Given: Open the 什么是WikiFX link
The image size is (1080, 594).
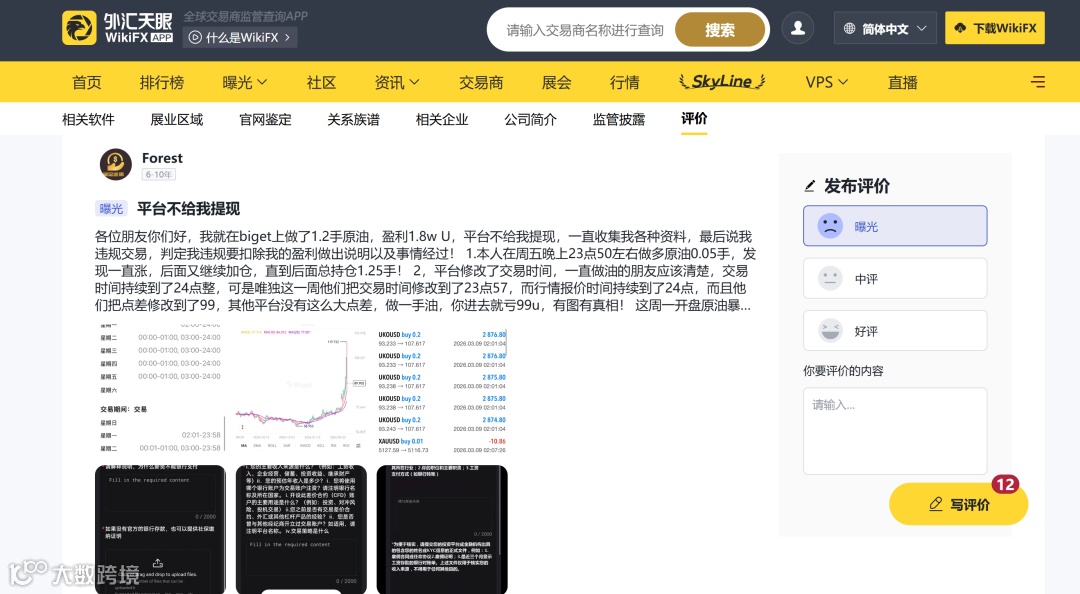Looking at the screenshot, I should (x=240, y=37).
